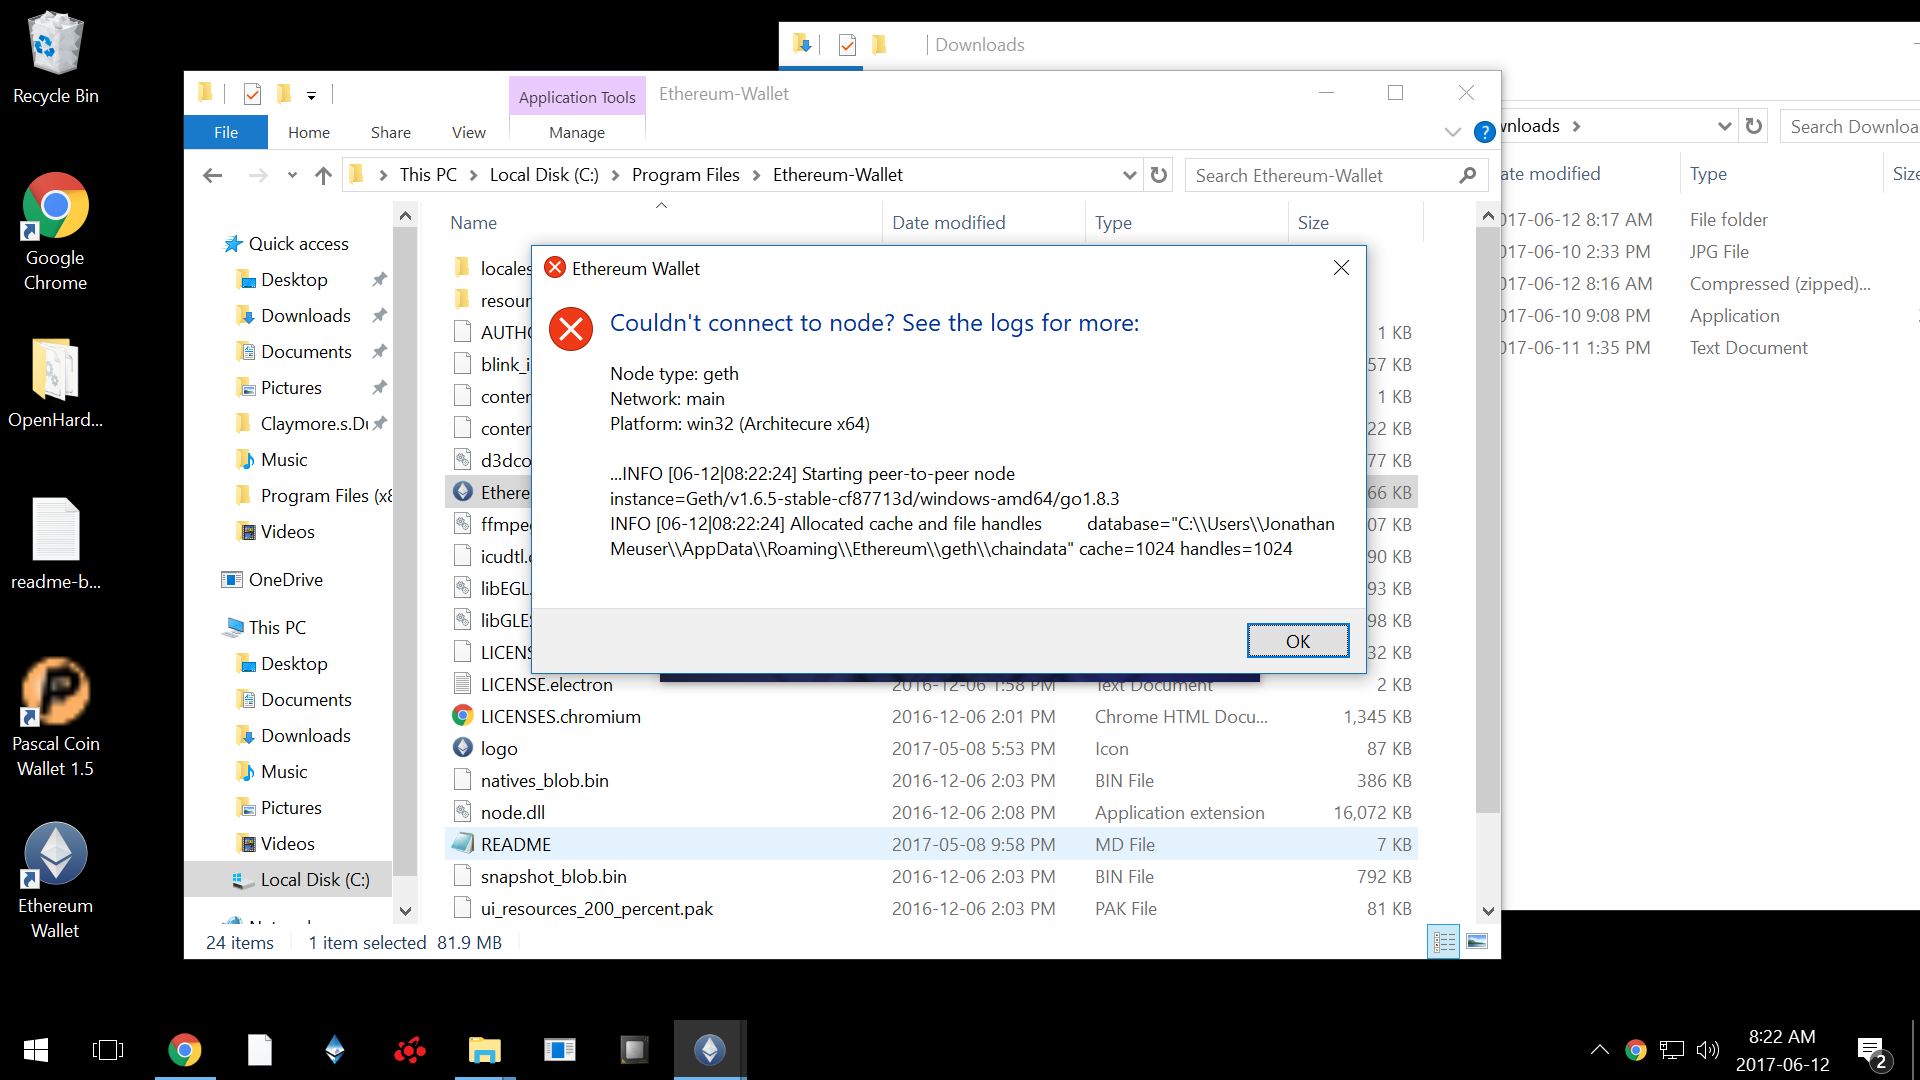Click OK in the Ethereum Wallet error dialog
The height and width of the screenshot is (1080, 1920).
(1297, 641)
